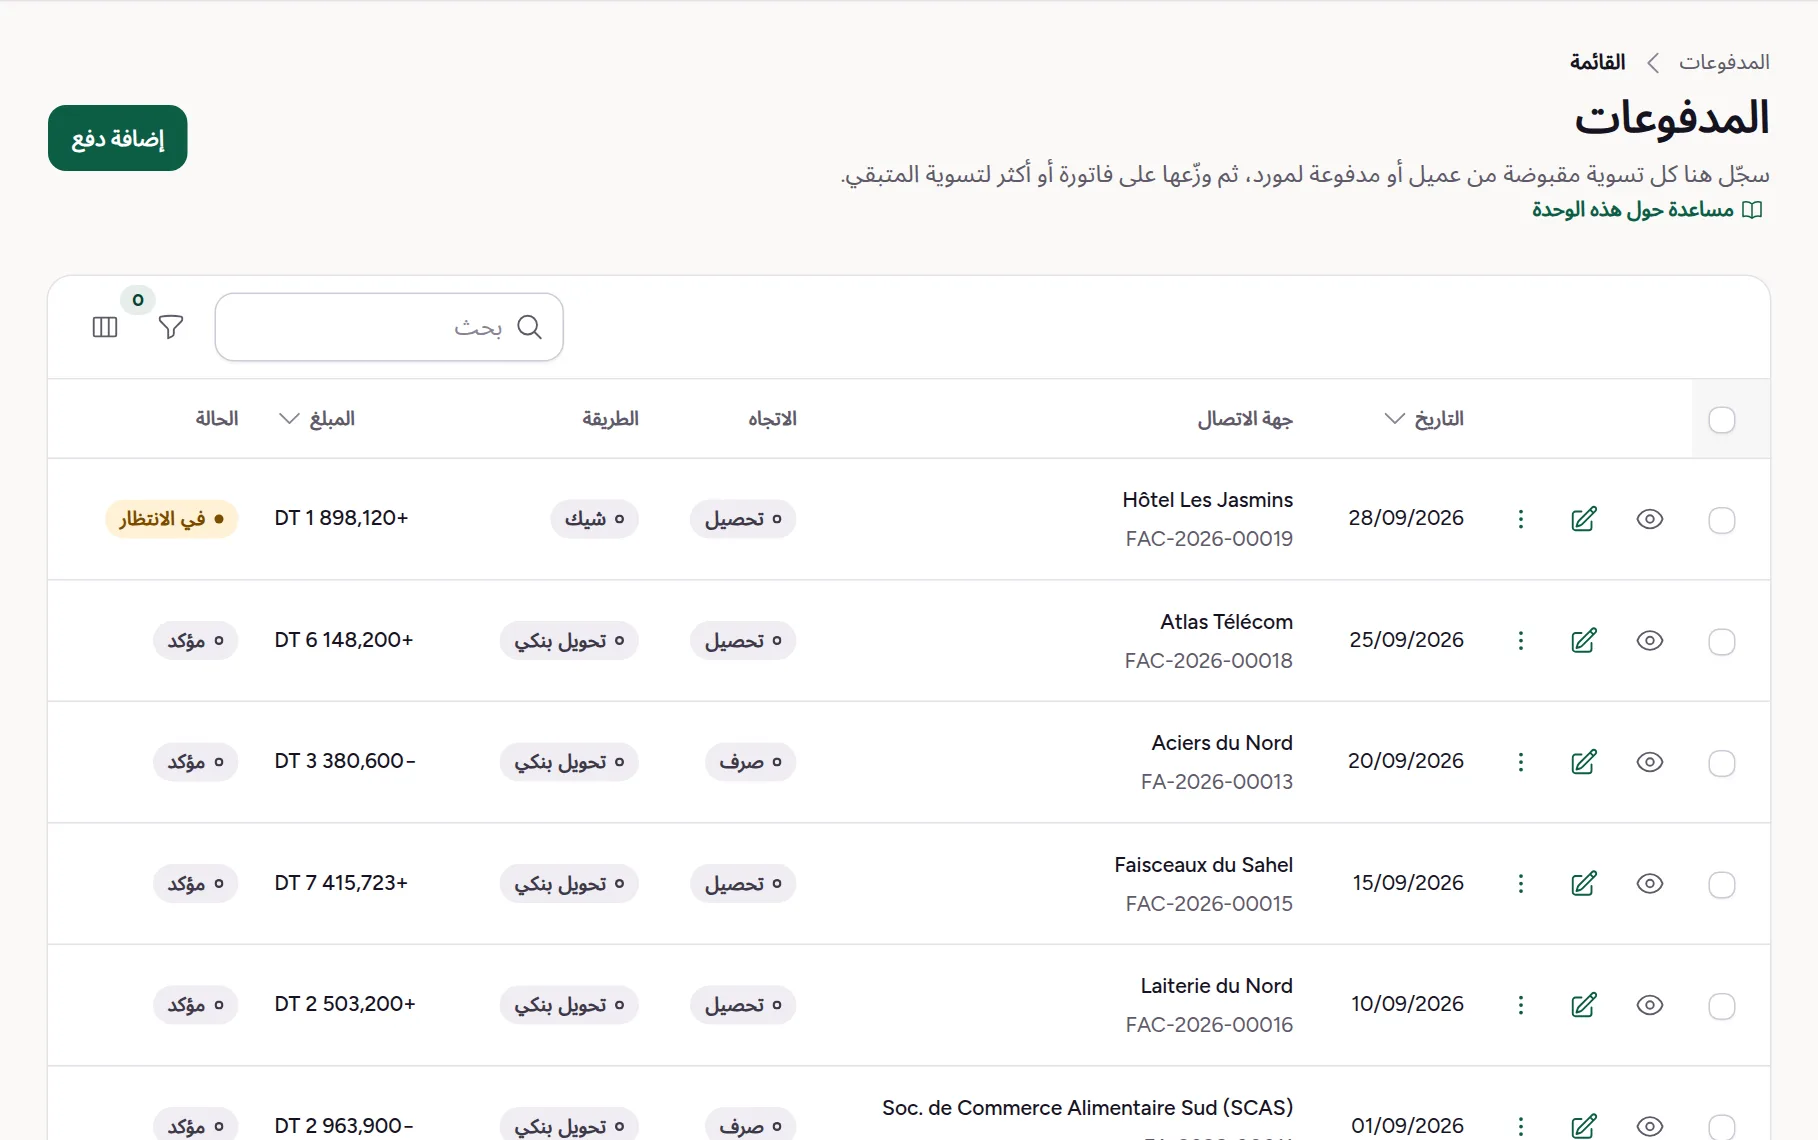Click the شيك method badge
This screenshot has width=1818, height=1140.
[x=594, y=519]
